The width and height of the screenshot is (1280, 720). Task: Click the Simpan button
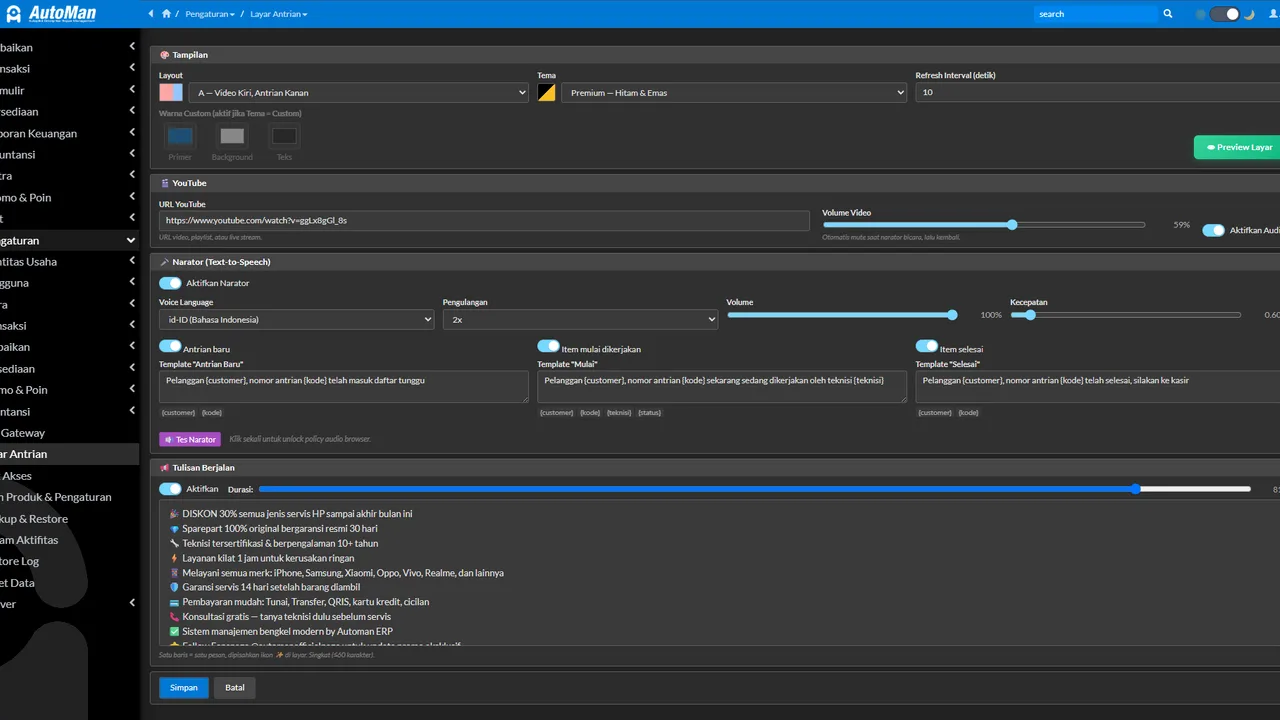183,688
